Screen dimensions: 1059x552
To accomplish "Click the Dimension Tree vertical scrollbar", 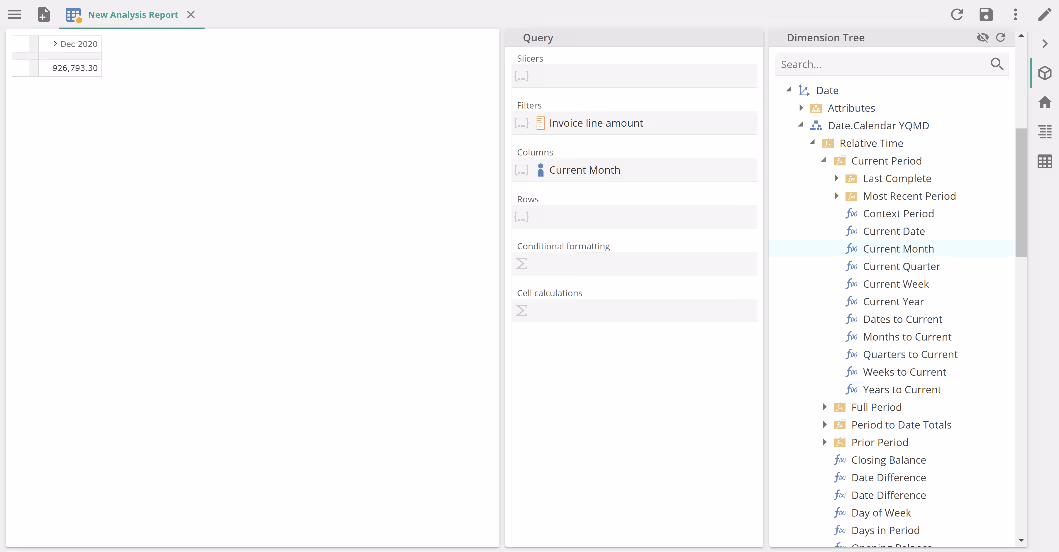I will tap(1021, 190).
